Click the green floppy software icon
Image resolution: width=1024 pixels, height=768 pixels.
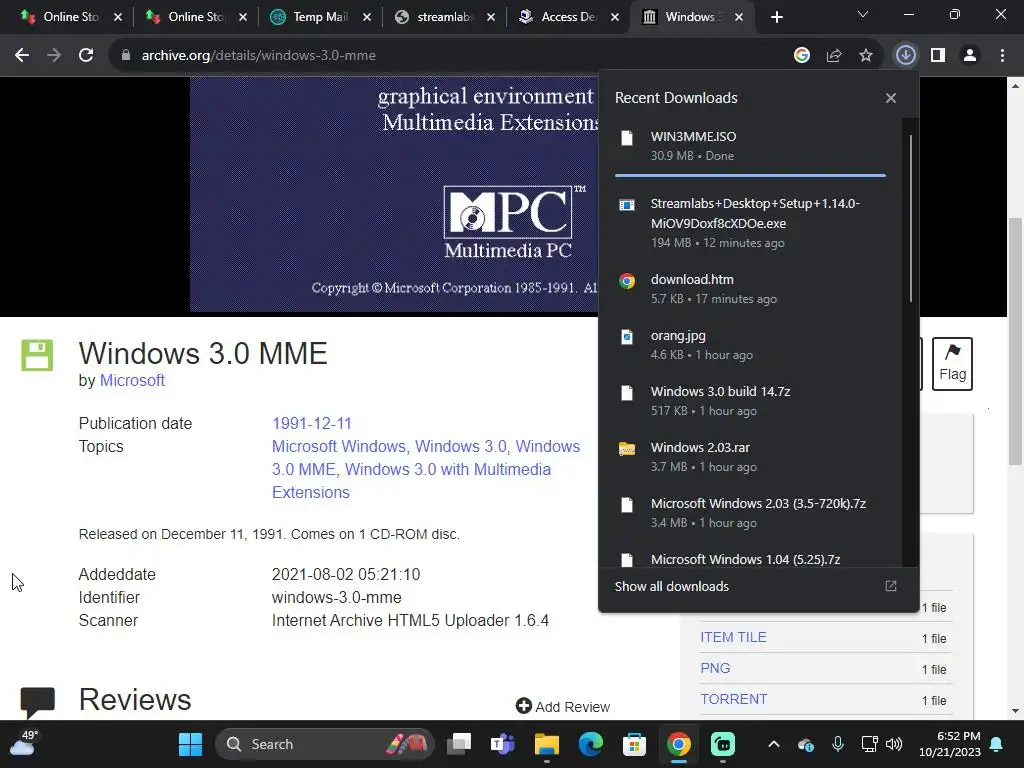(x=37, y=355)
